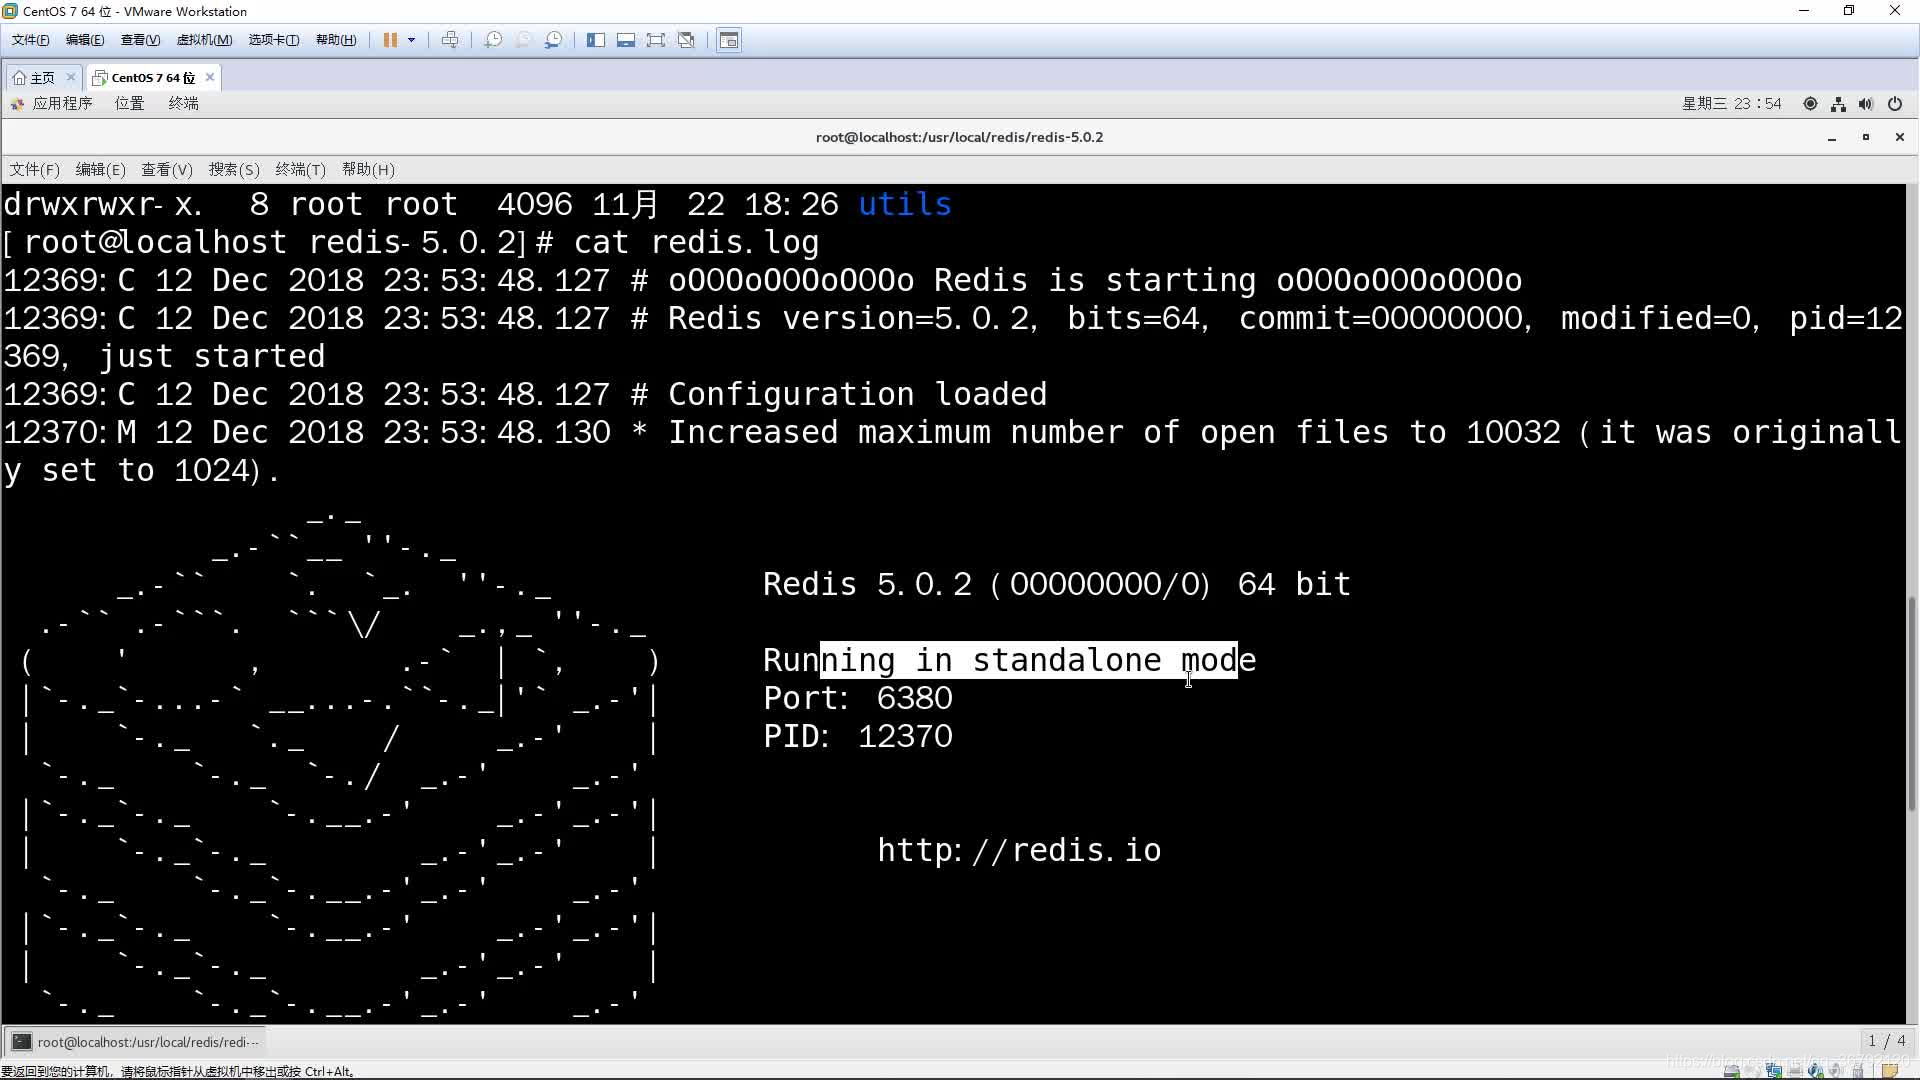
Task: Maximize the terminal window
Action: click(1866, 137)
